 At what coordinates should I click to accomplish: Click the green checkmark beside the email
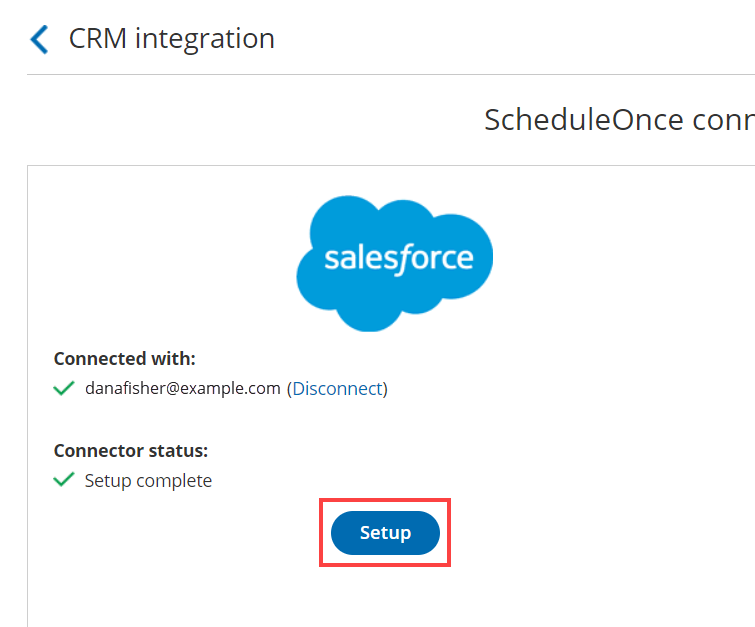tap(64, 389)
